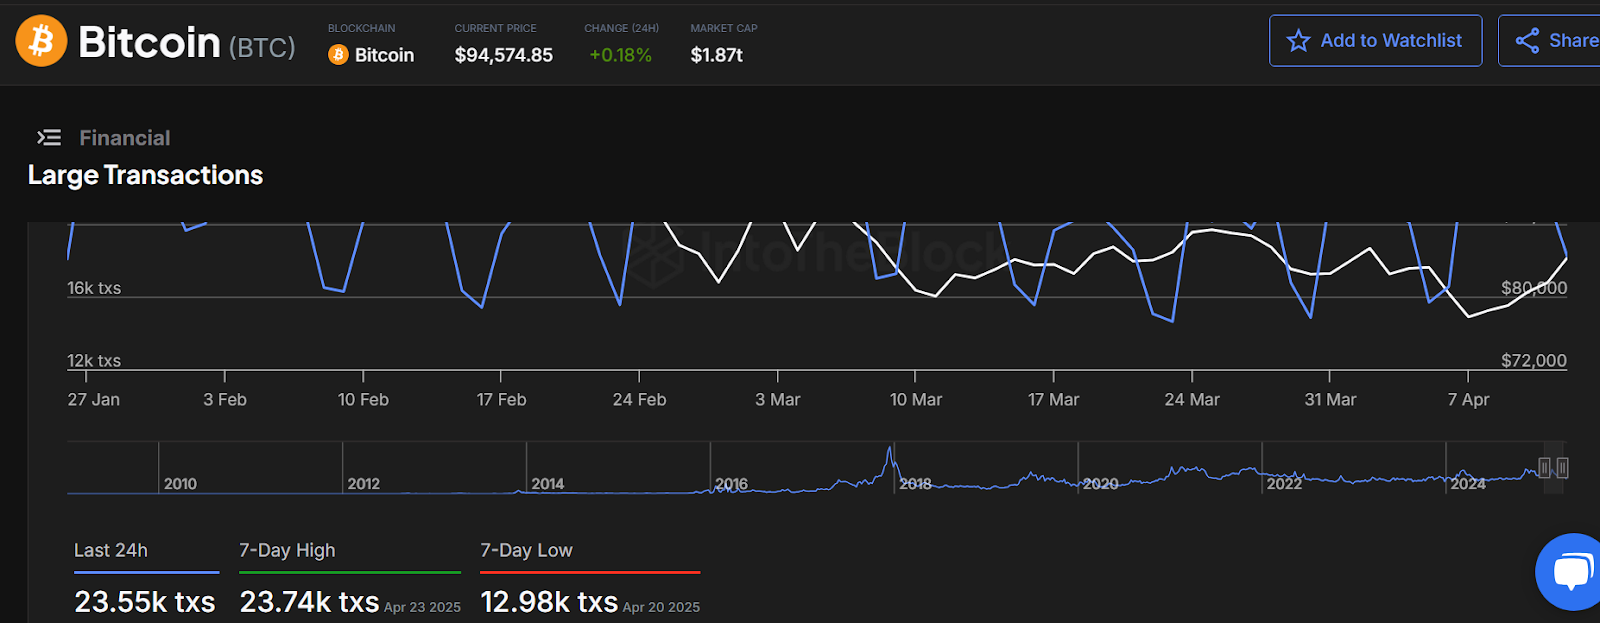Image resolution: width=1600 pixels, height=623 pixels.
Task: Click the share network icon
Action: click(x=1527, y=41)
